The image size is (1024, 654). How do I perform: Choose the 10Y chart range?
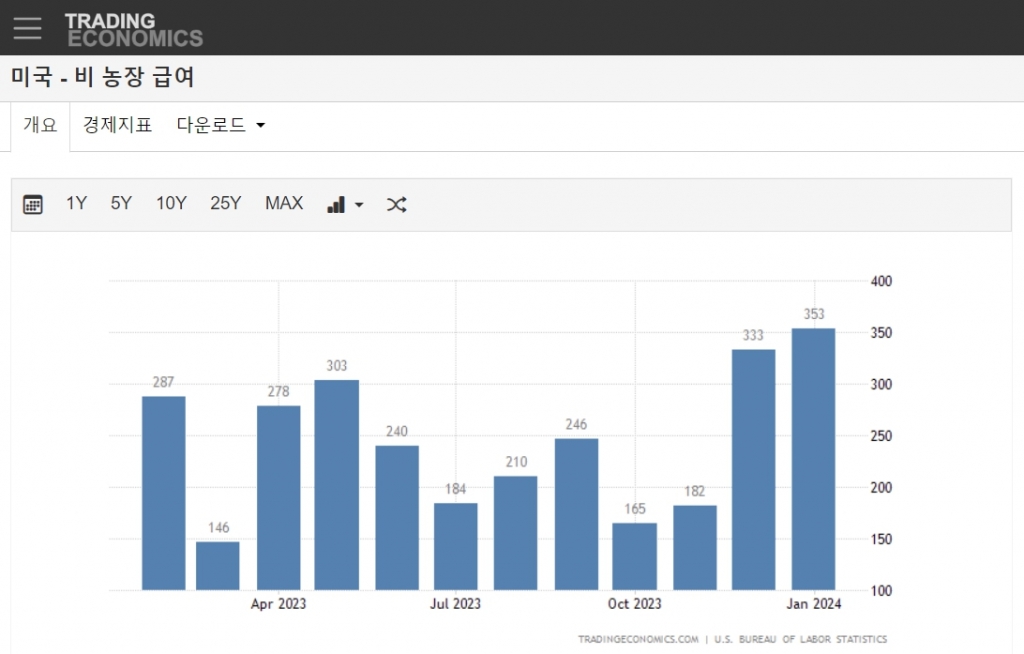(x=171, y=204)
